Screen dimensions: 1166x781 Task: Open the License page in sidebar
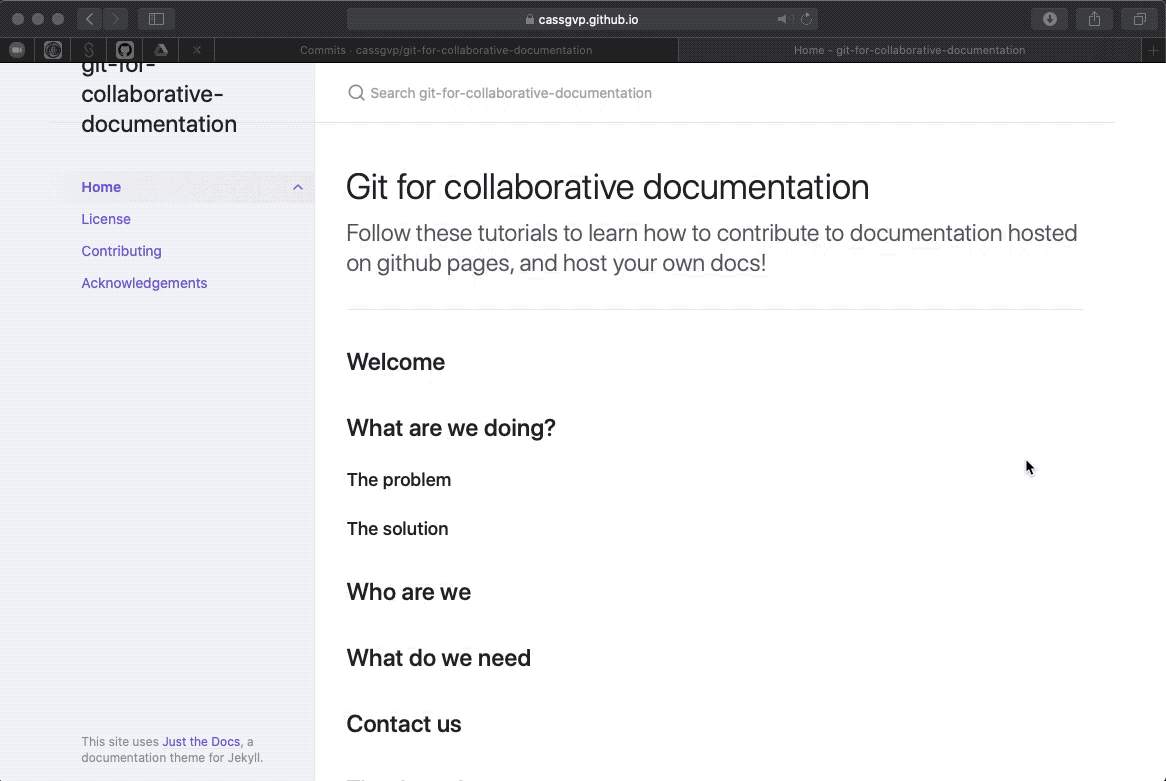pos(106,219)
